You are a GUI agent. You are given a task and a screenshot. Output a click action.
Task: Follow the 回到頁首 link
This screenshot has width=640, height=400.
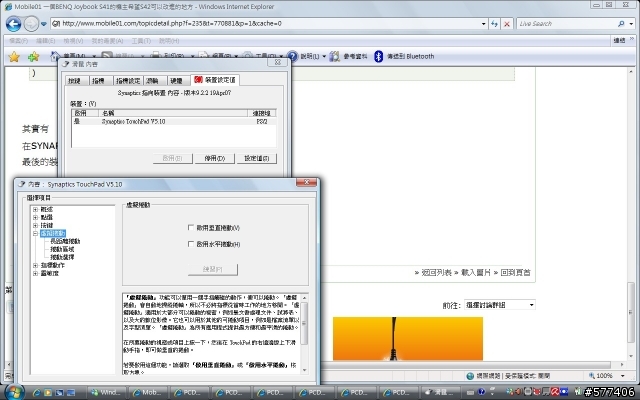tap(515, 272)
